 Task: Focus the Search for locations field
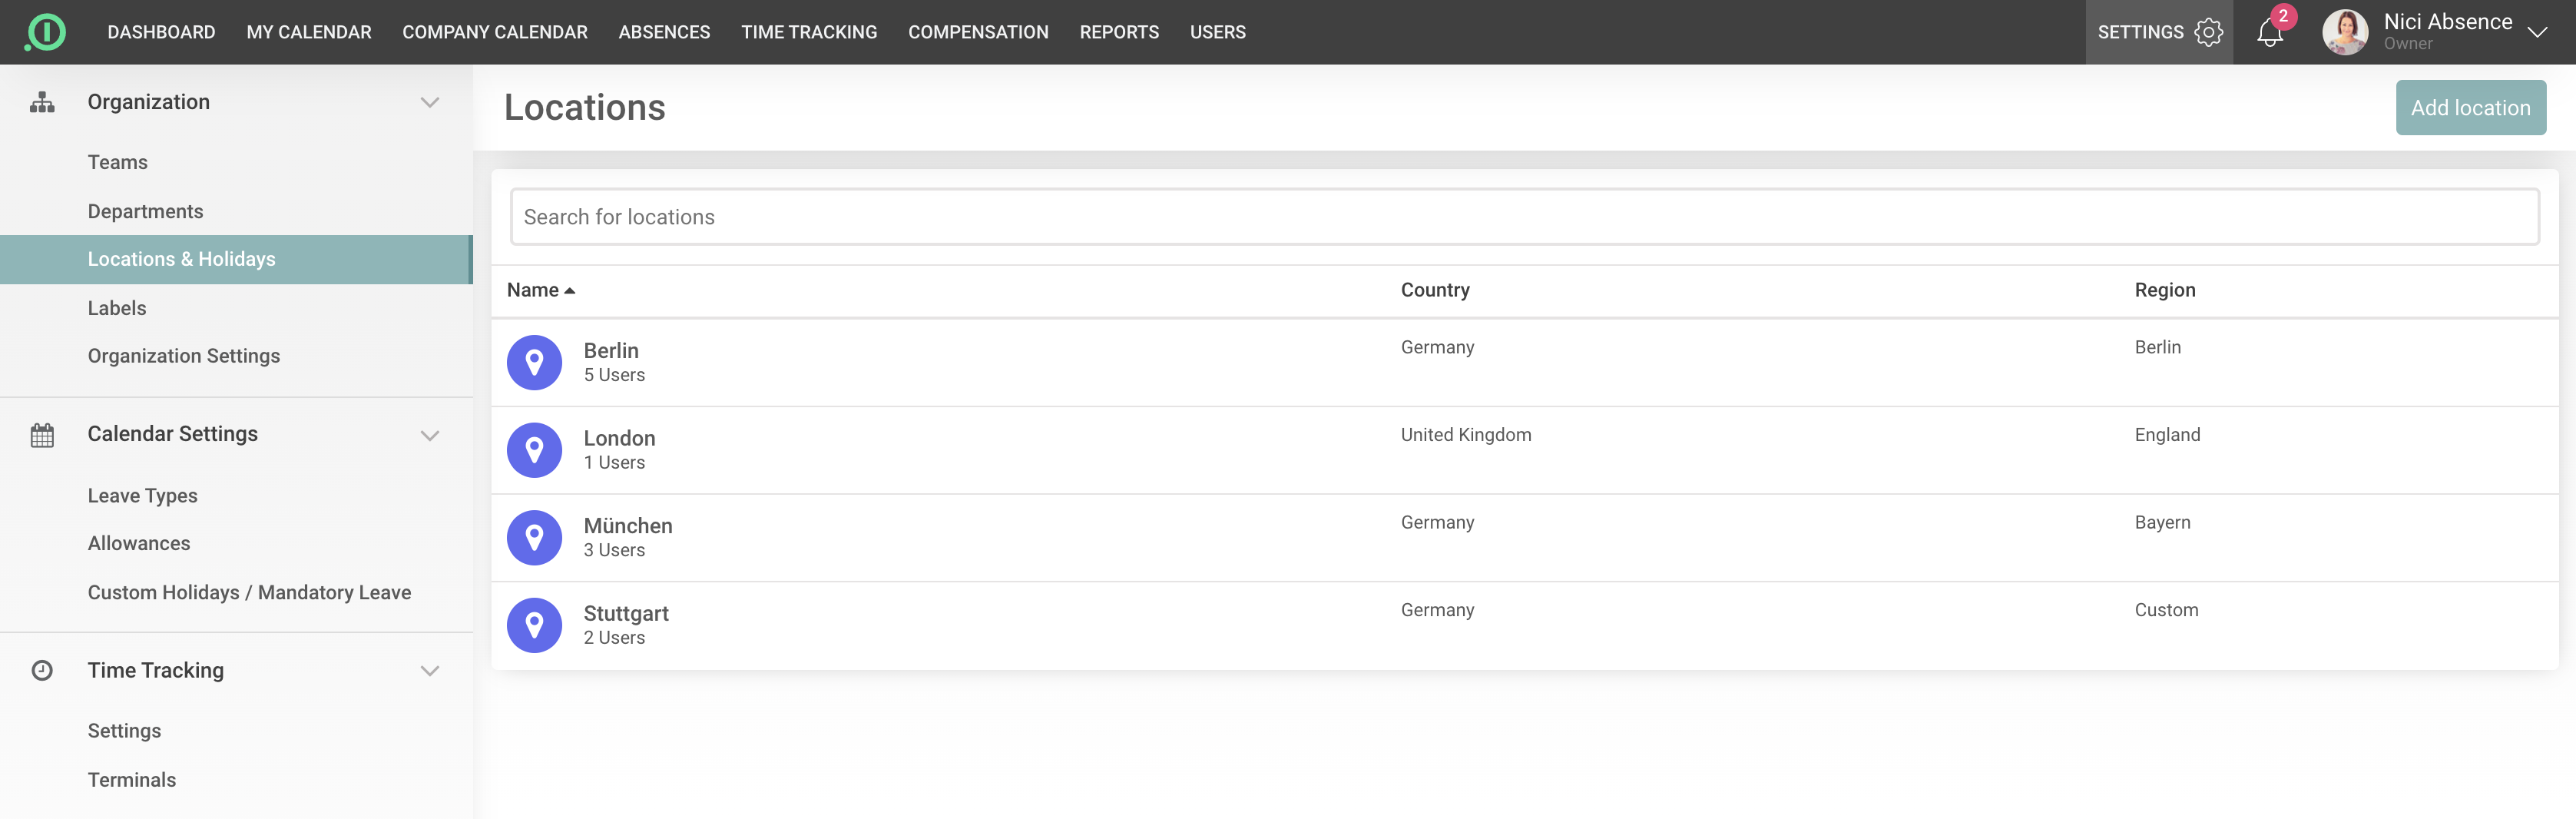coord(1523,217)
